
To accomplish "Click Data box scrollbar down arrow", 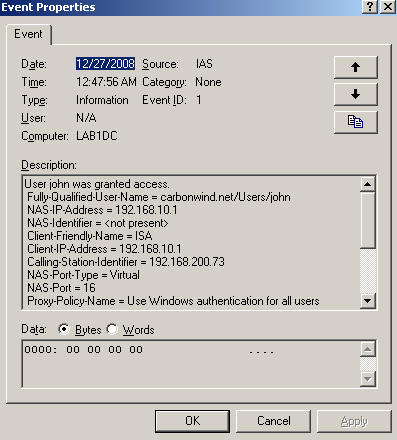I will pyautogui.click(x=368, y=379).
